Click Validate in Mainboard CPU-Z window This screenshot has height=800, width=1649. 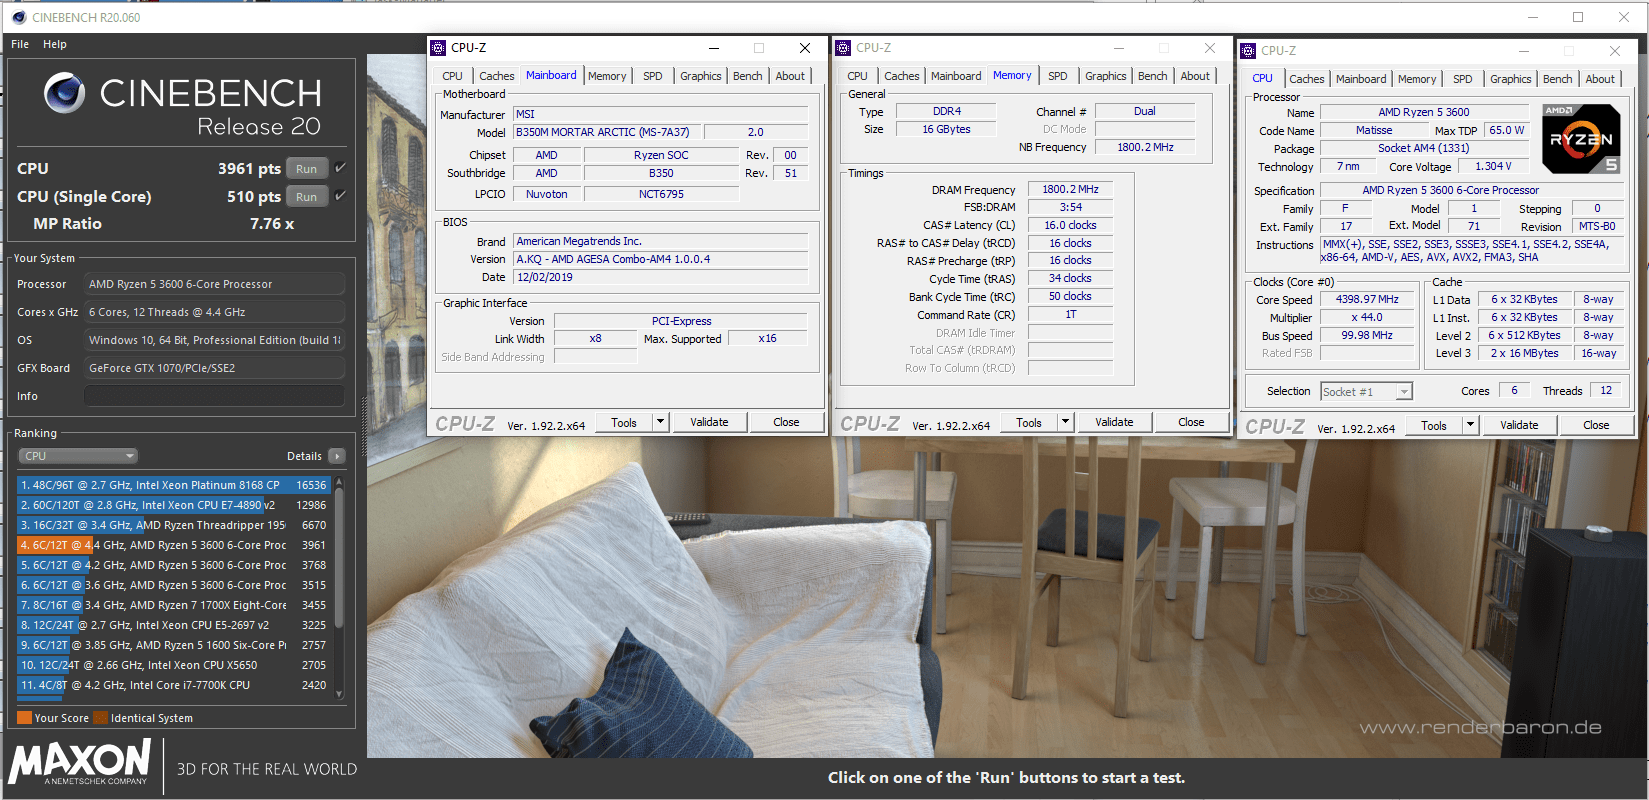pos(709,422)
